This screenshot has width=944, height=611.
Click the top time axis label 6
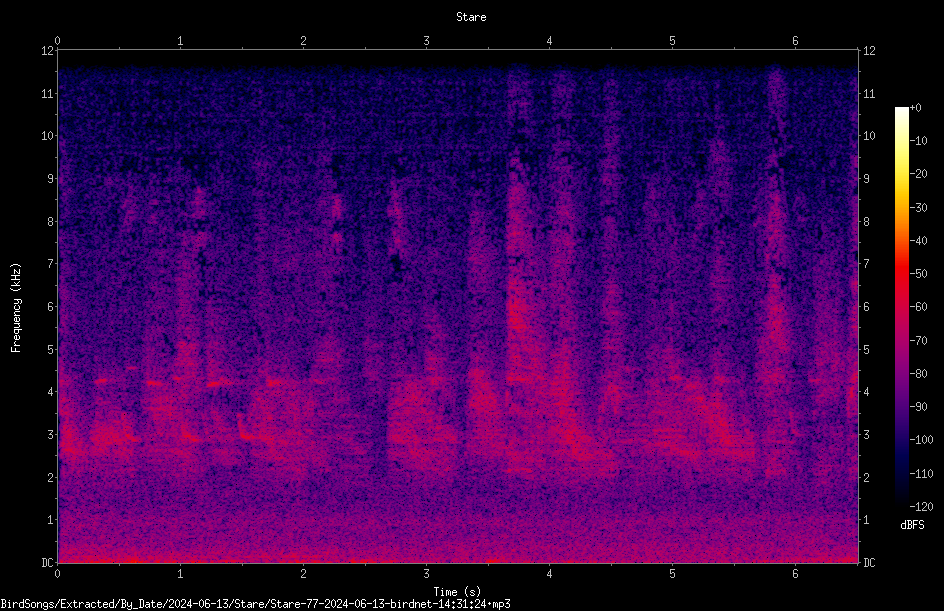pos(795,41)
